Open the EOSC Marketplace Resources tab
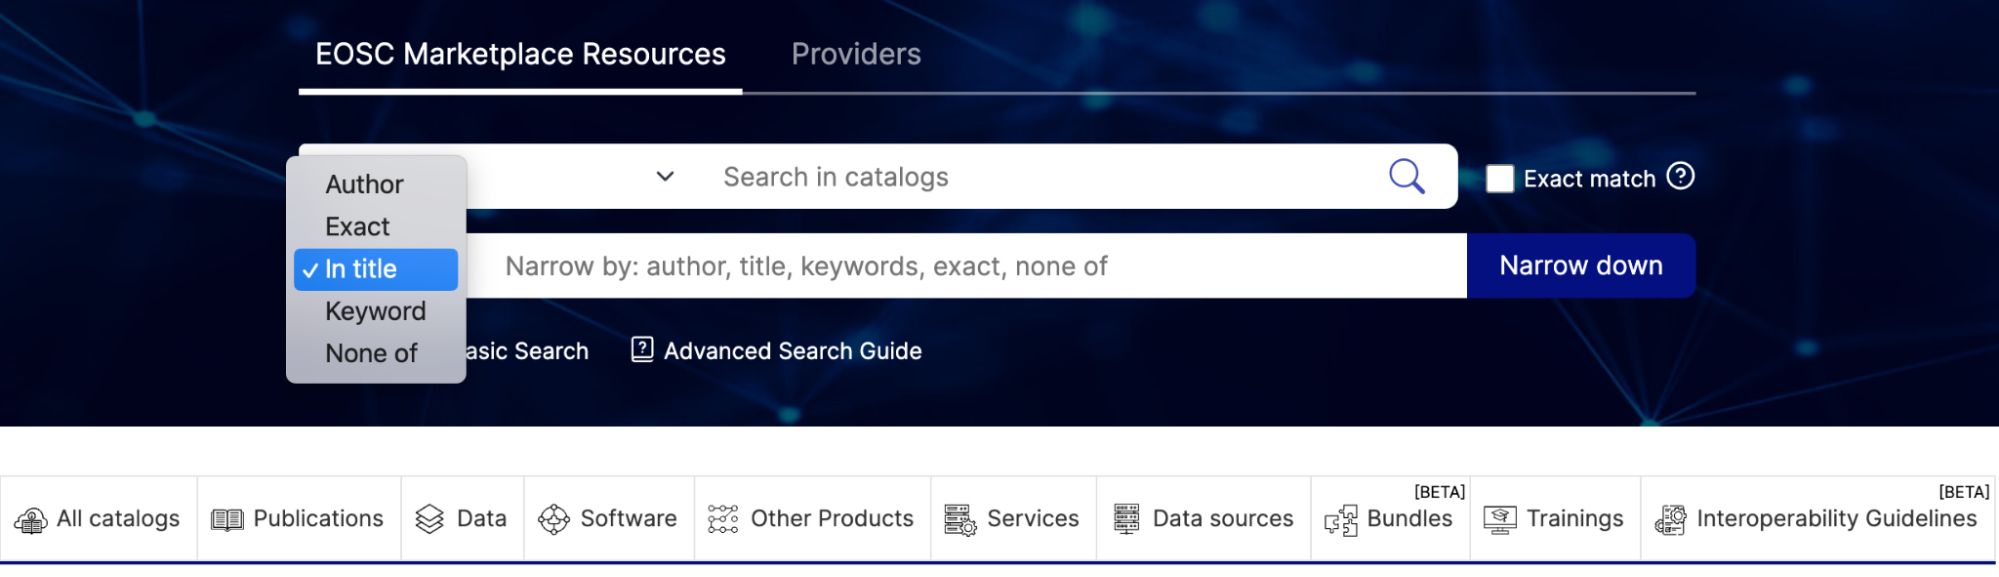This screenshot has height=577, width=1999. point(520,54)
